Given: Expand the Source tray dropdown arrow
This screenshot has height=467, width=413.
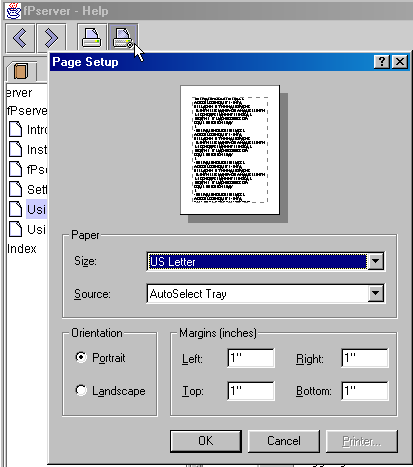Looking at the screenshot, I should click(x=375, y=293).
